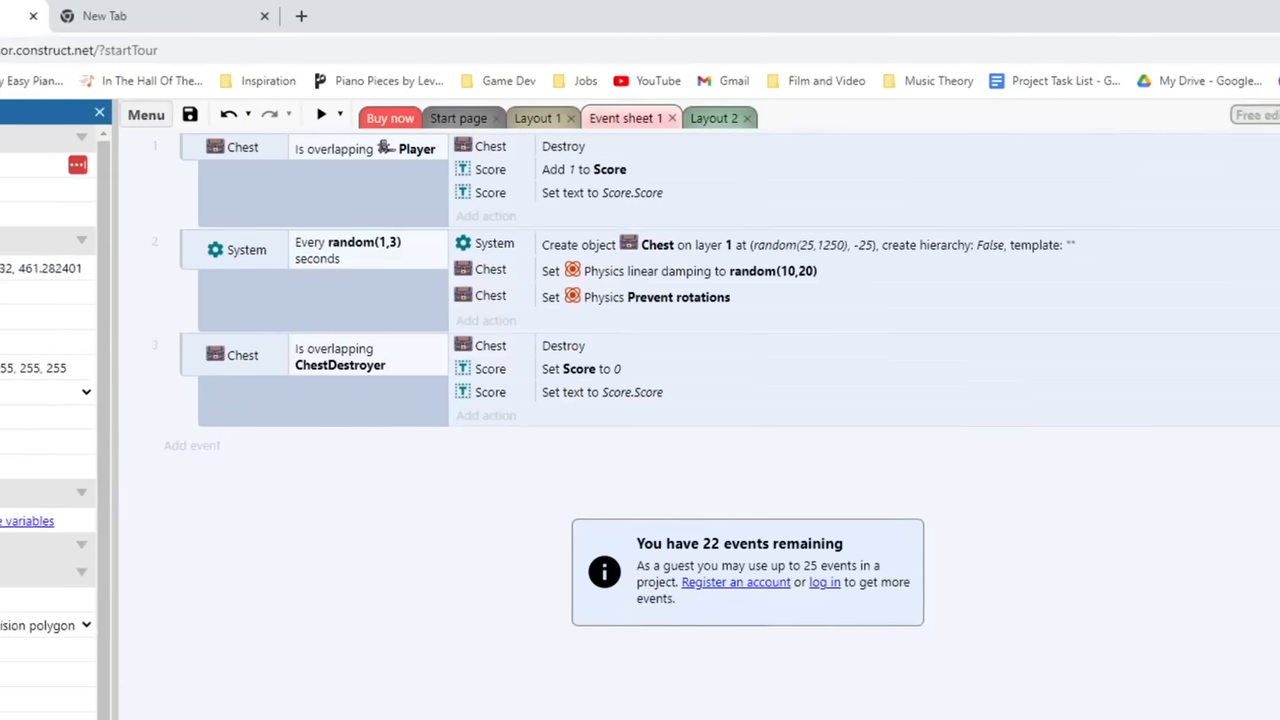Image resolution: width=1280 pixels, height=720 pixels.
Task: Click the 255, 255, 255 color value
Action: [x=33, y=367]
